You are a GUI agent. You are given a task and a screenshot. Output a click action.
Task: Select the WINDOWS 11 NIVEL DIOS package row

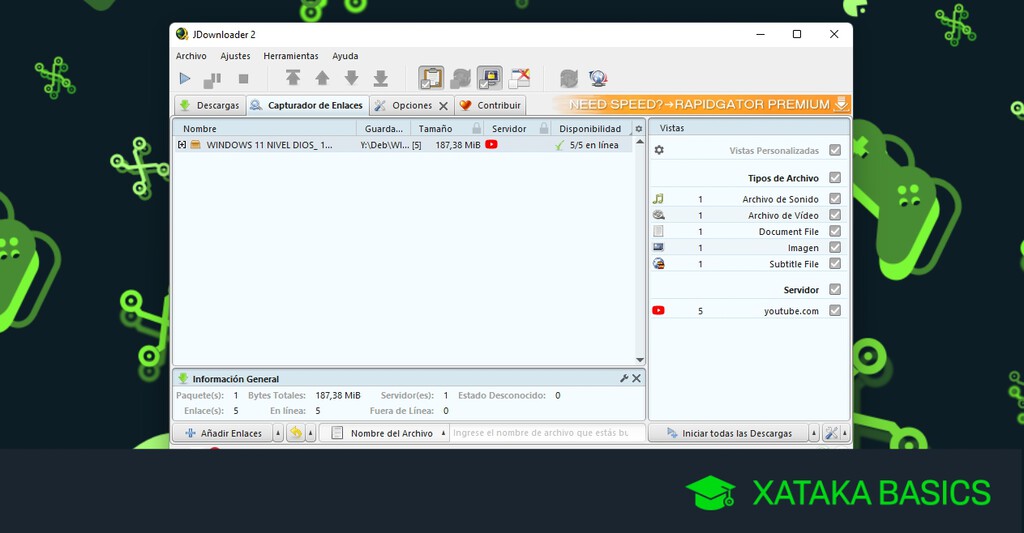pyautogui.click(x=402, y=145)
